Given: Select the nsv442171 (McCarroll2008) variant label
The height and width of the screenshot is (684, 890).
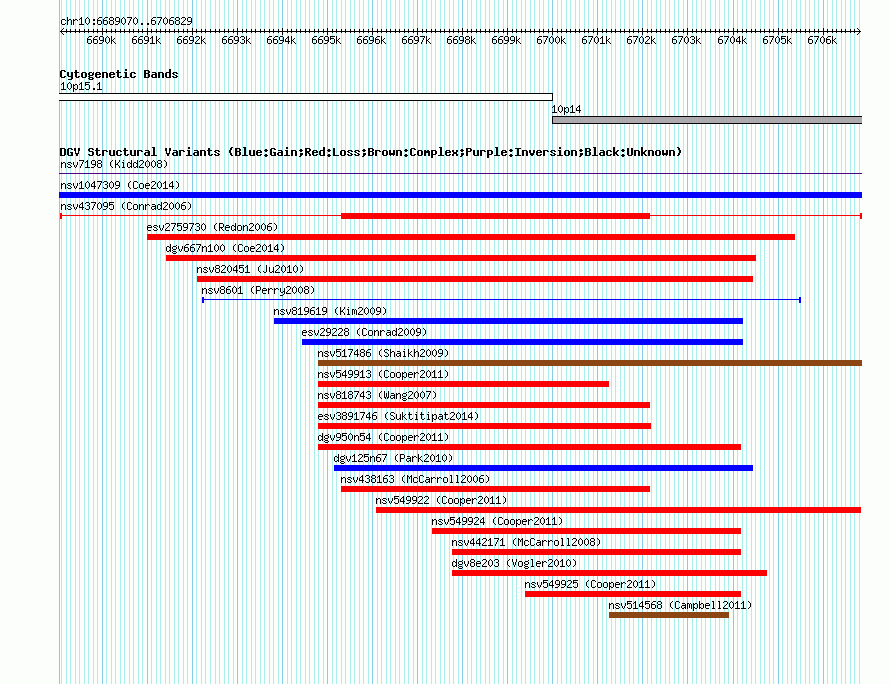Looking at the screenshot, I should [x=526, y=543].
